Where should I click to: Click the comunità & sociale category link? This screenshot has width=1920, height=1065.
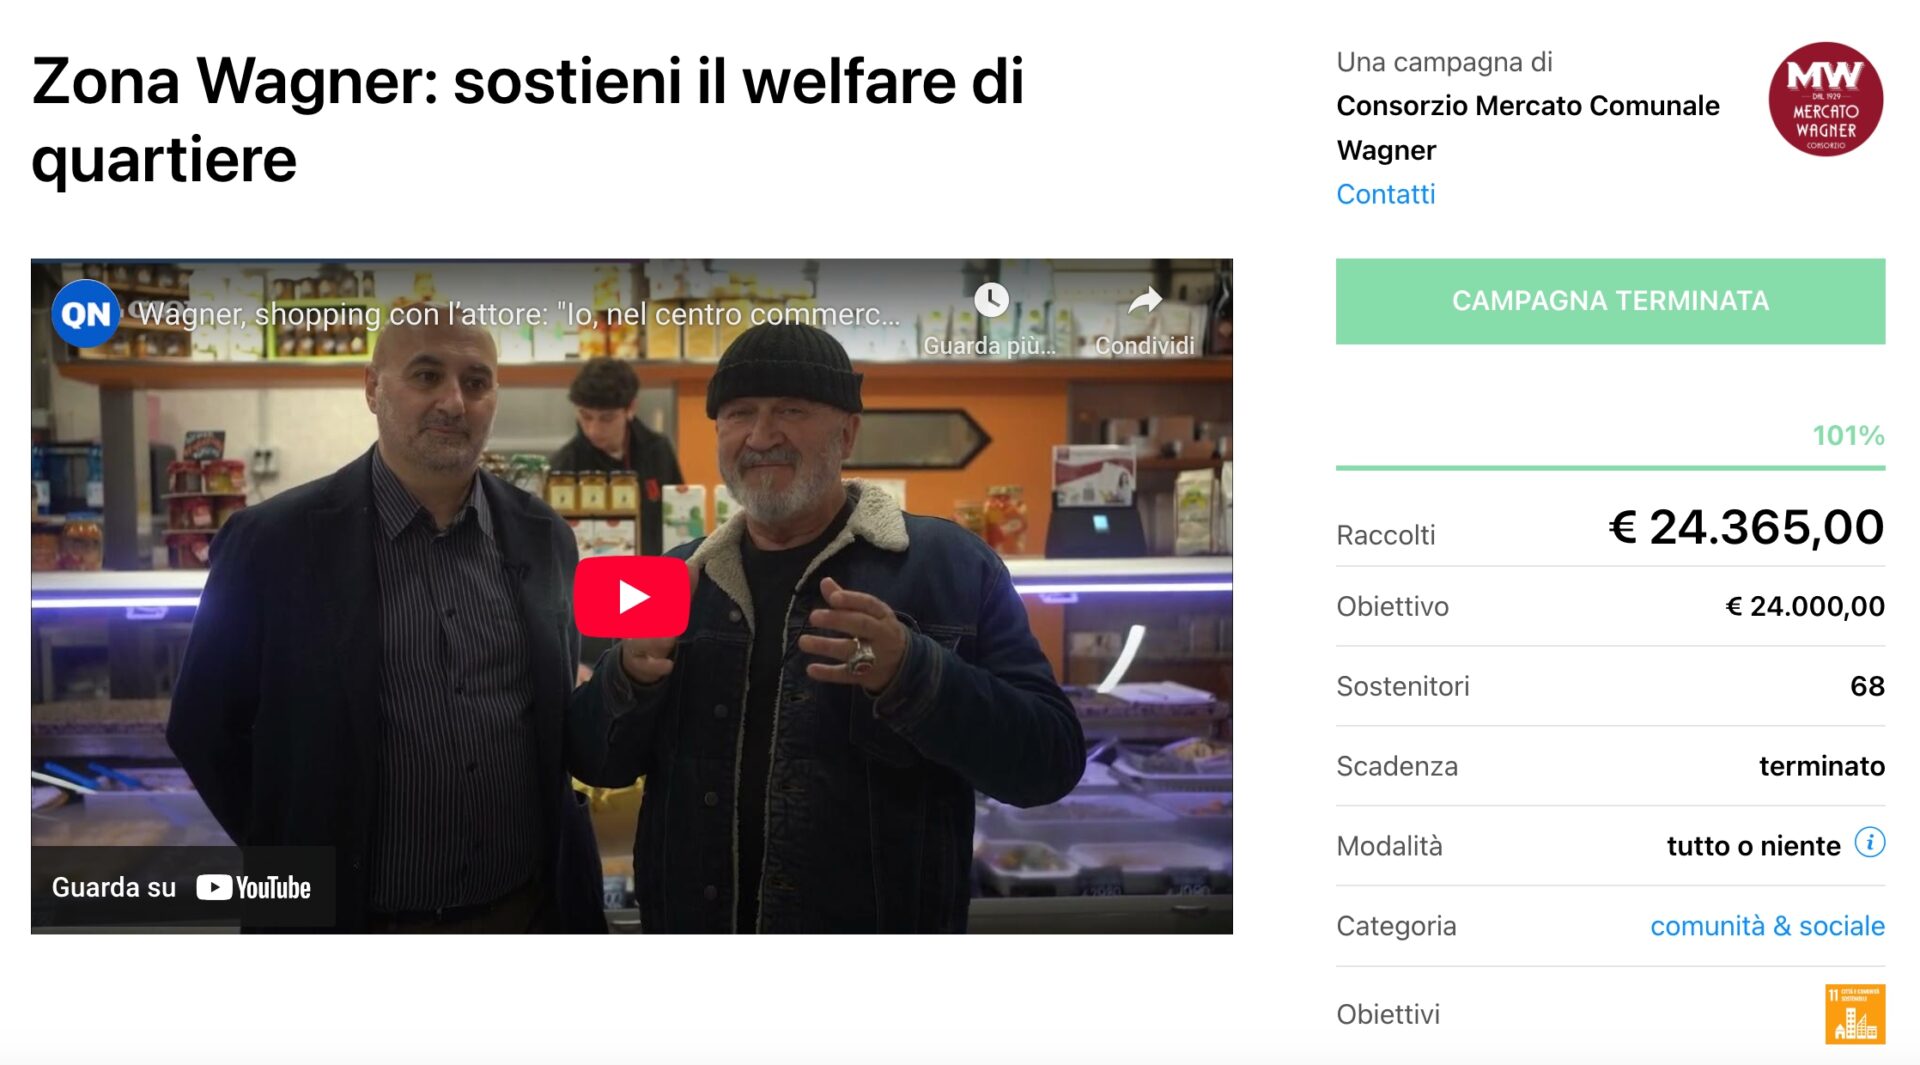[1767, 926]
